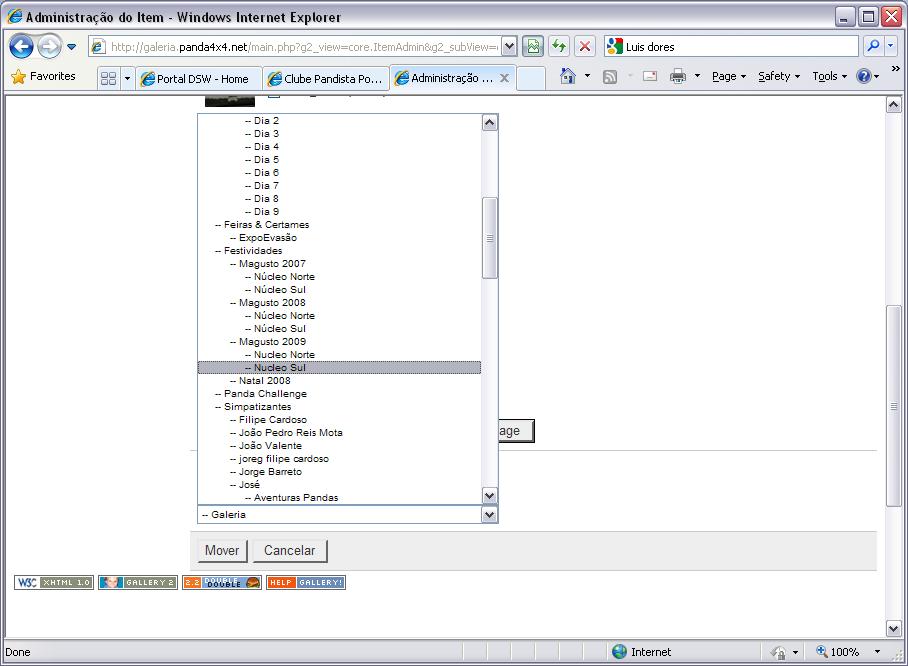This screenshot has height=666, width=908.
Task: Click the dropdown list scrollbar thumb
Action: [489, 238]
